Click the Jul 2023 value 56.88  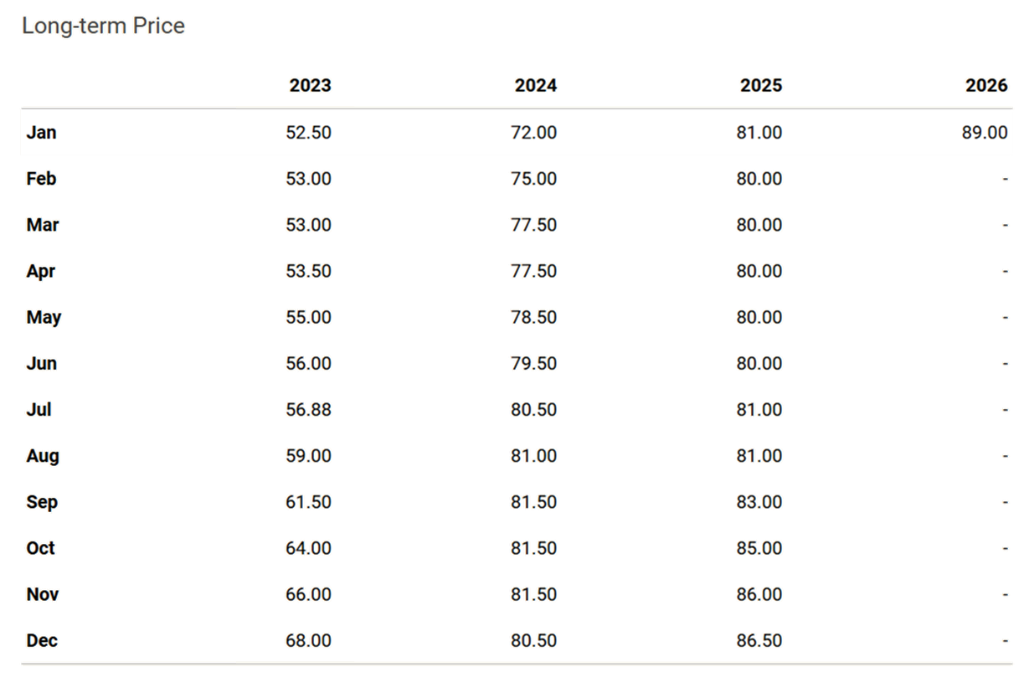308,409
